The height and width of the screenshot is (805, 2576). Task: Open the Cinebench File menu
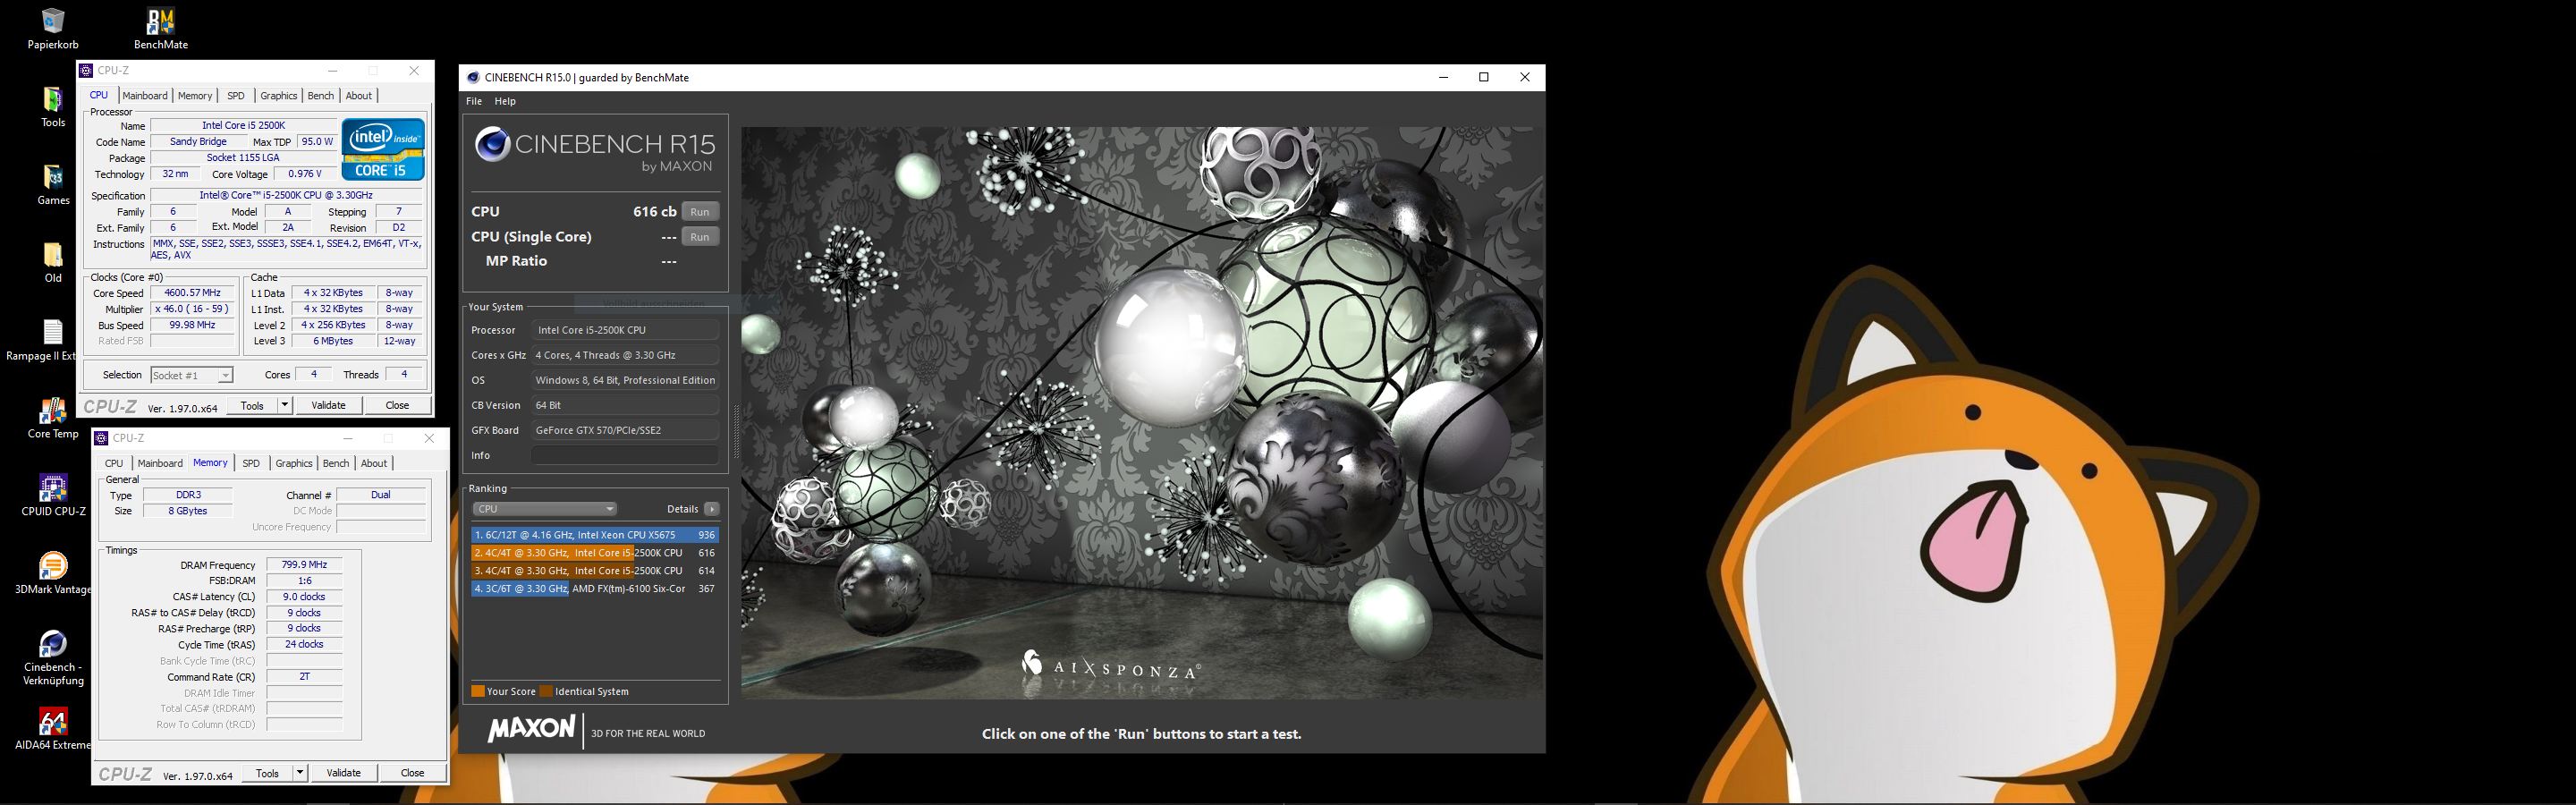click(x=474, y=101)
